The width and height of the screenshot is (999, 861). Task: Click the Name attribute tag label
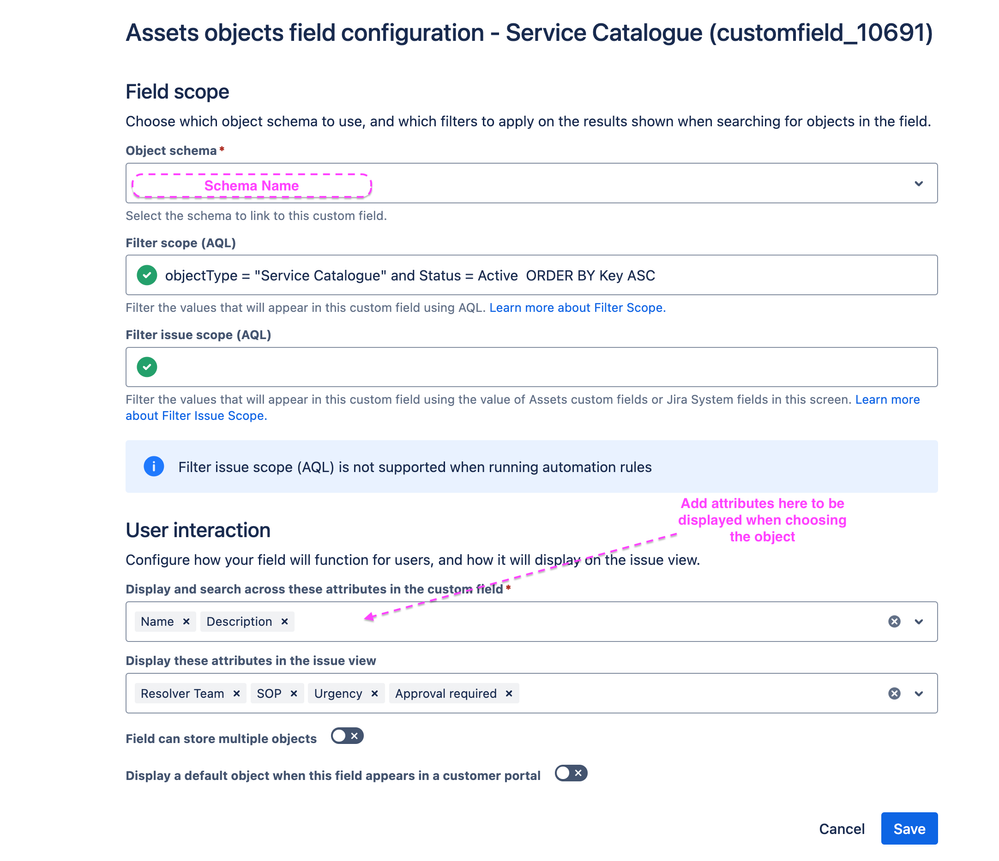click(x=157, y=621)
